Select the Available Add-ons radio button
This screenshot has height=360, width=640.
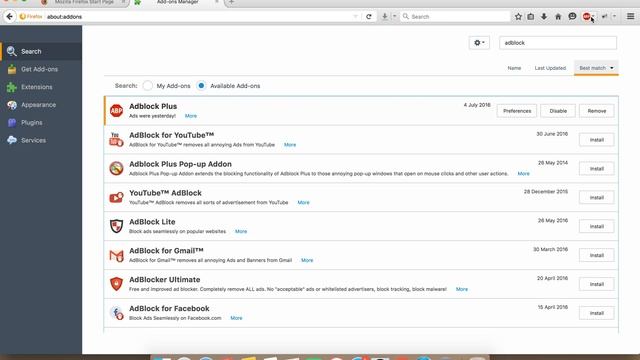[x=201, y=86]
